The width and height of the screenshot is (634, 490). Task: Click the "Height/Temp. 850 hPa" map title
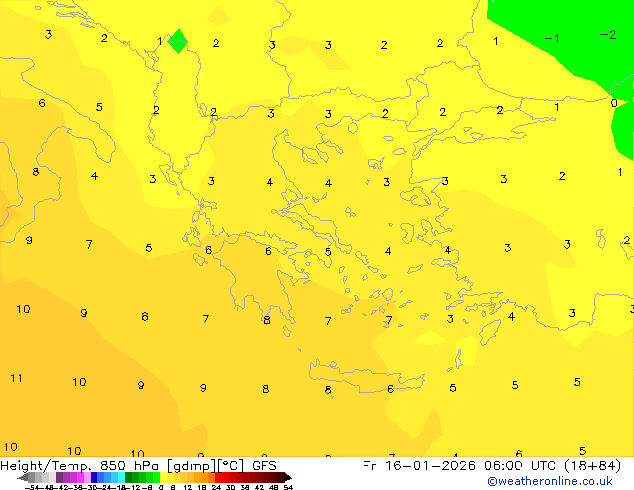[82, 465]
